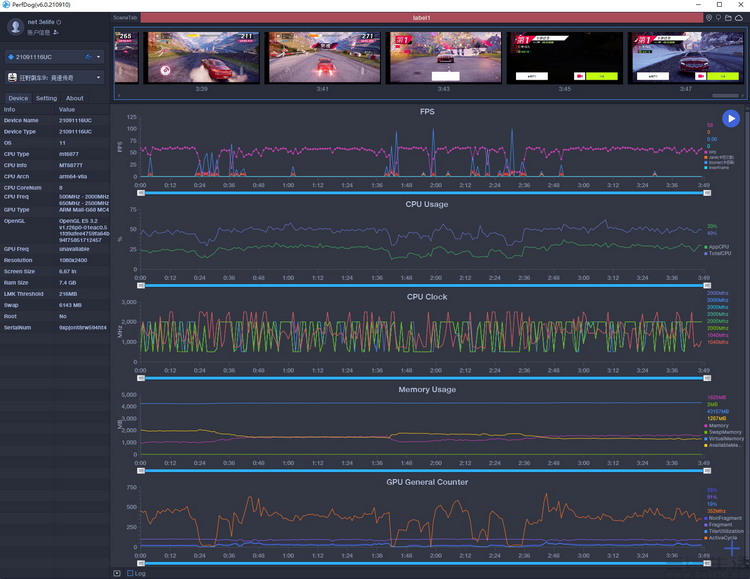Click the Ram Size value 7.4 GB
This screenshot has height=579, width=750.
pos(67,283)
